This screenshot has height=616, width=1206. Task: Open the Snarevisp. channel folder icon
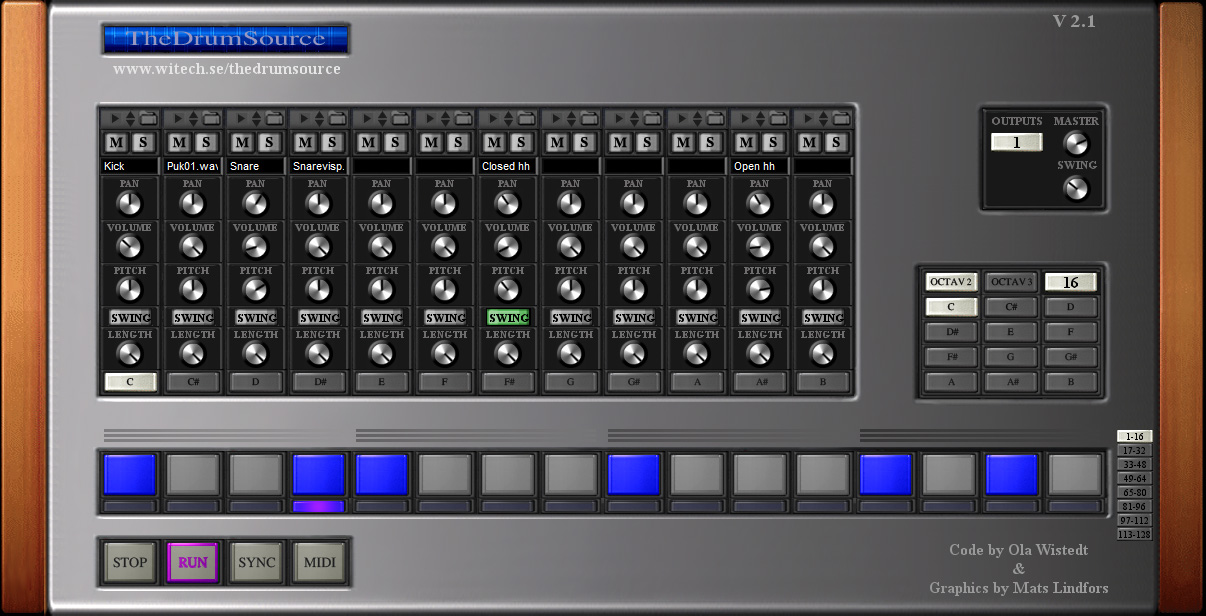(x=337, y=118)
